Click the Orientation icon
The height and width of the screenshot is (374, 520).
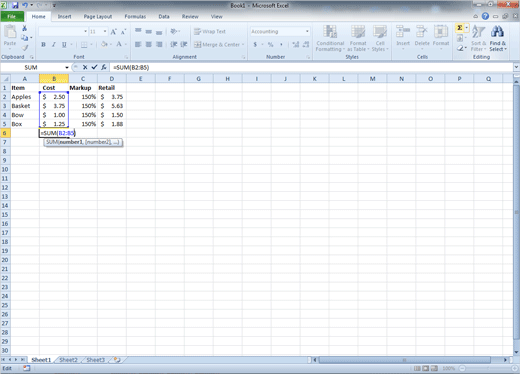coord(174,31)
